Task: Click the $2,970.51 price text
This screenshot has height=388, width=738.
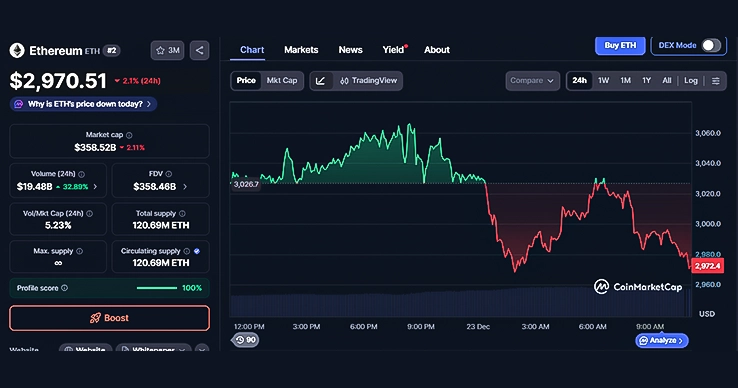Action: click(x=58, y=81)
